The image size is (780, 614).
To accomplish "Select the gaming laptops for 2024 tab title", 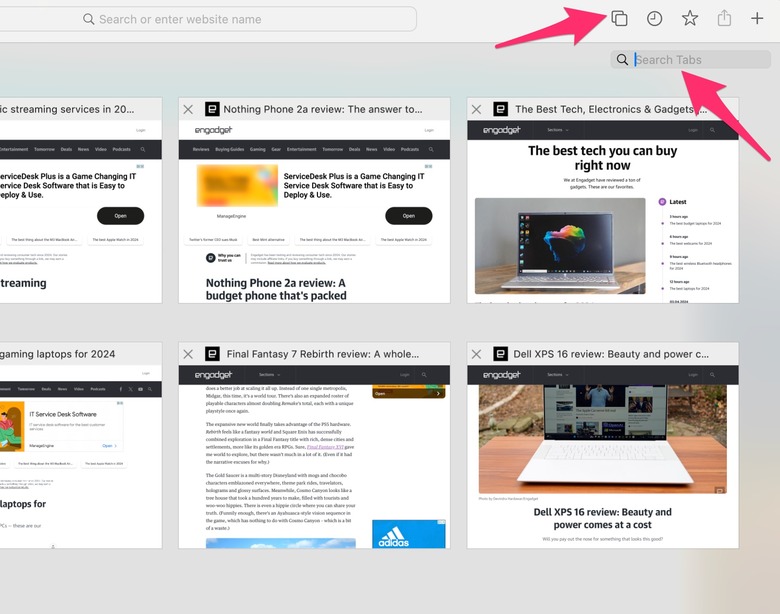I will tap(58, 354).
